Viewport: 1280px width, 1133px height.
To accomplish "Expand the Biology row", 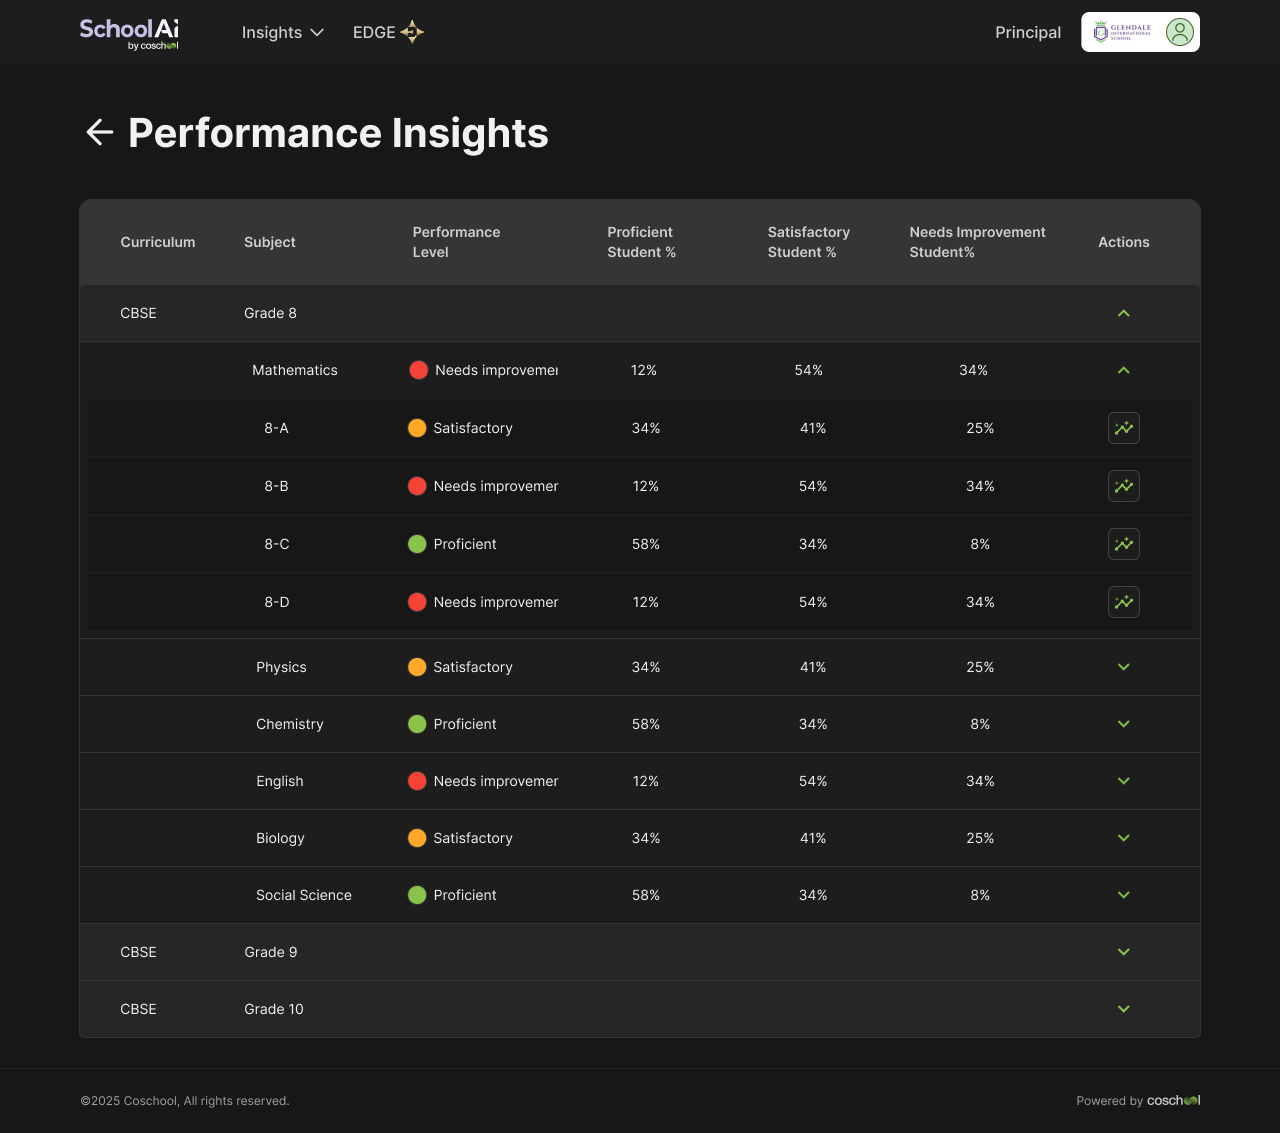I will click(x=1124, y=838).
